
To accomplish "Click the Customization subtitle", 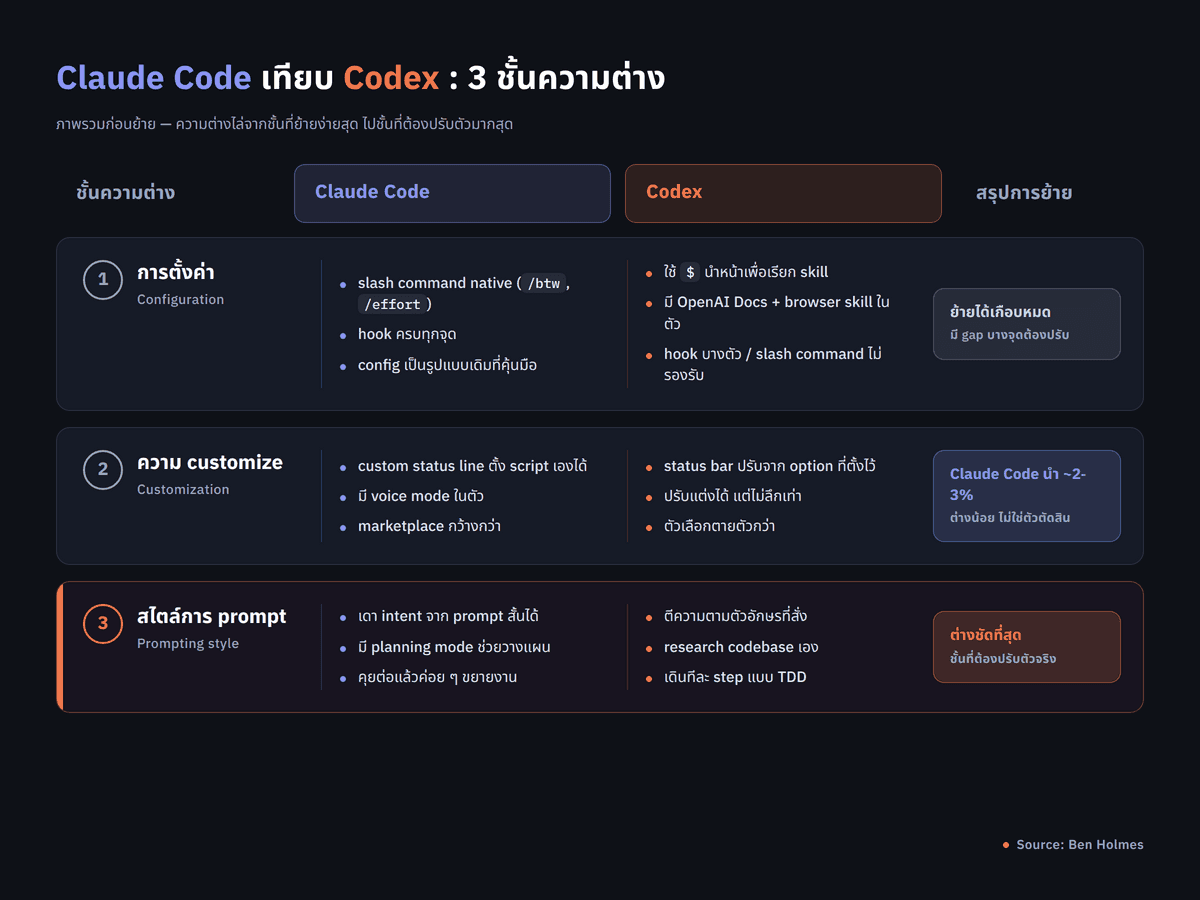I will [183, 490].
